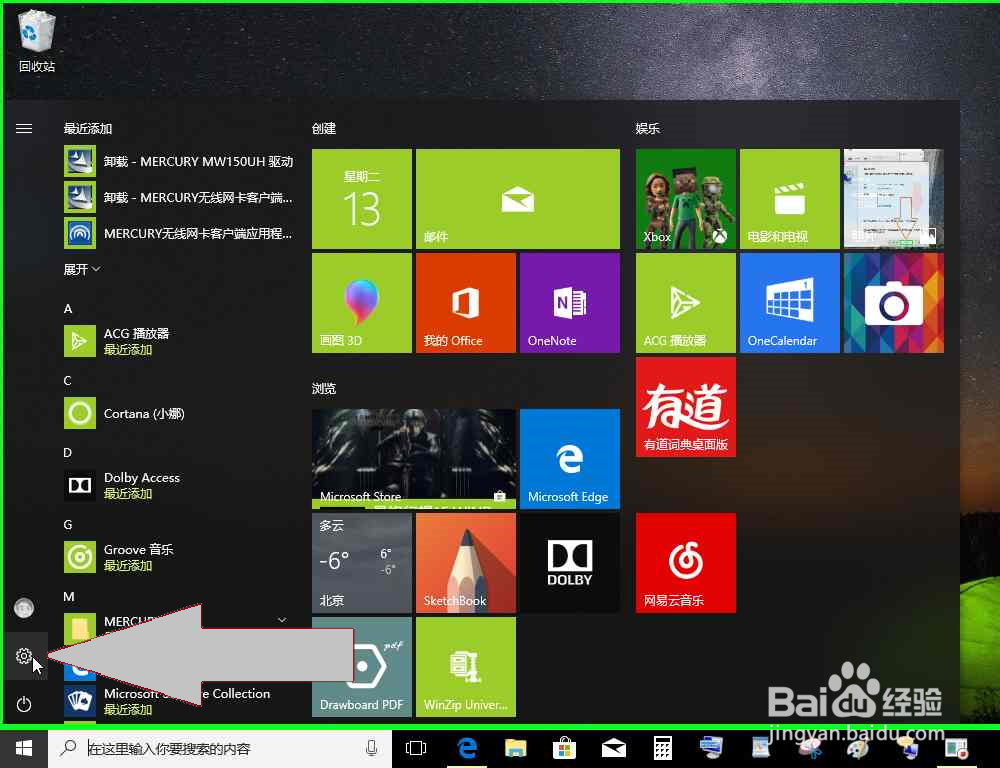
Task: Click the 创建 tile group heading
Action: click(x=324, y=128)
